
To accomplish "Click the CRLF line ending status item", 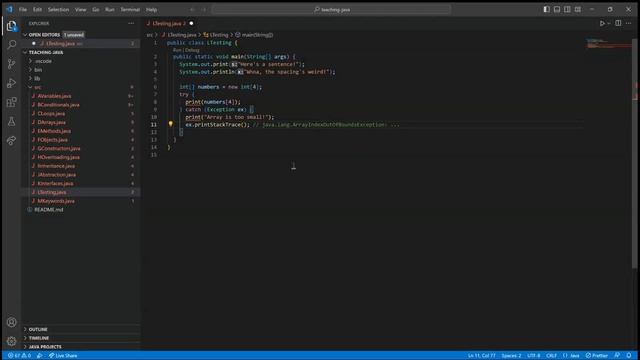I will [x=551, y=356].
